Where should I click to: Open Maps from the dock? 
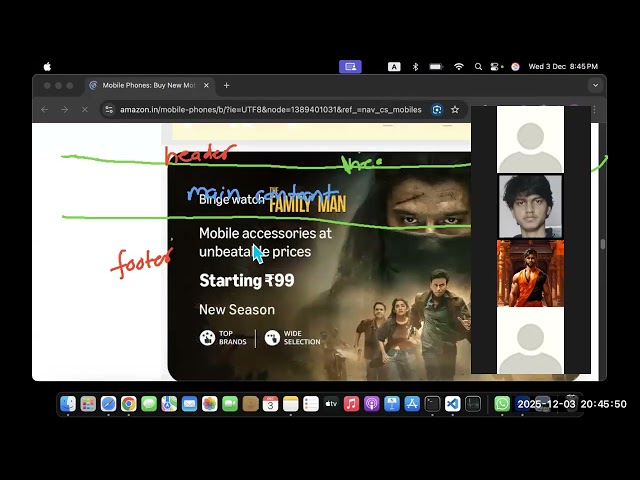pos(169,404)
